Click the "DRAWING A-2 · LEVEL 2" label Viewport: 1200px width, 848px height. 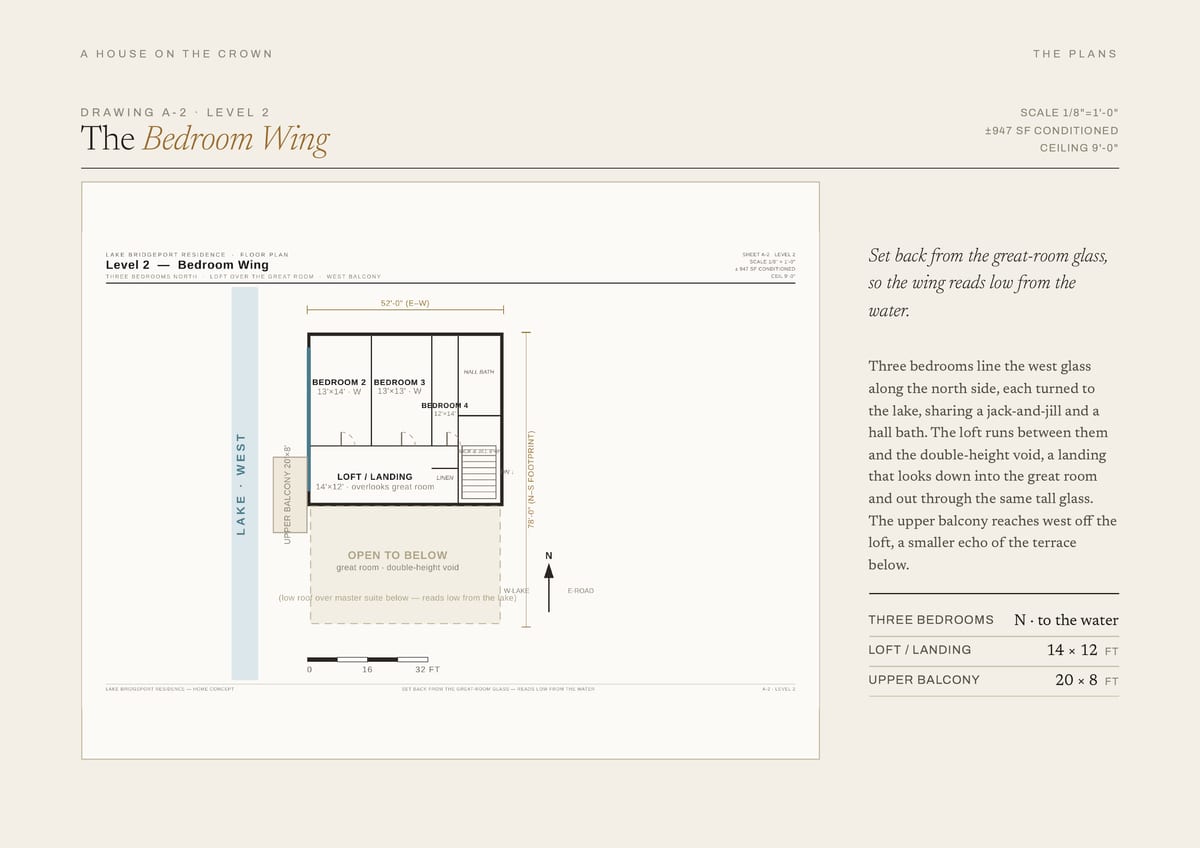175,112
